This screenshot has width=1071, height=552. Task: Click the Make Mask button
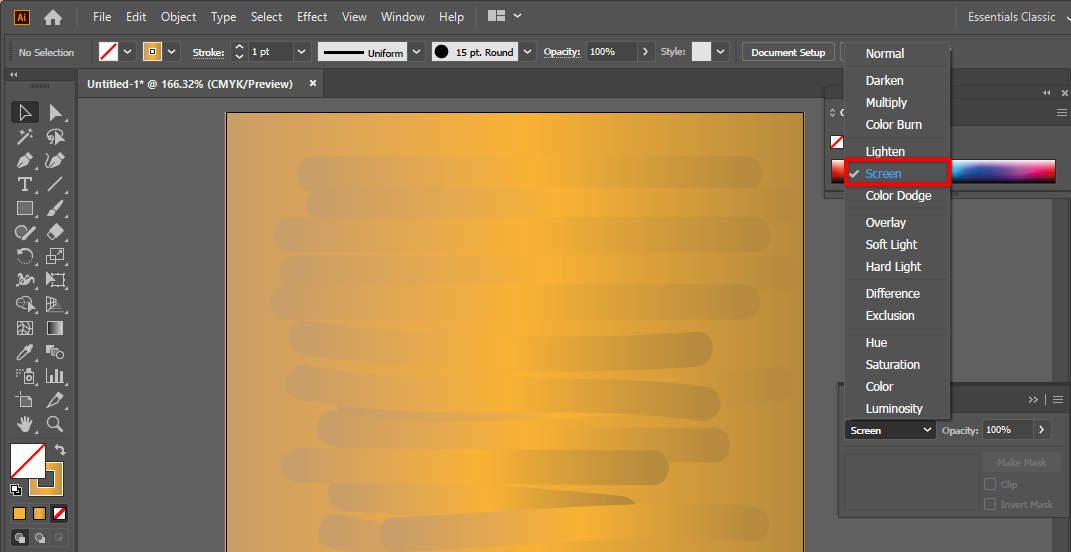pos(1021,463)
